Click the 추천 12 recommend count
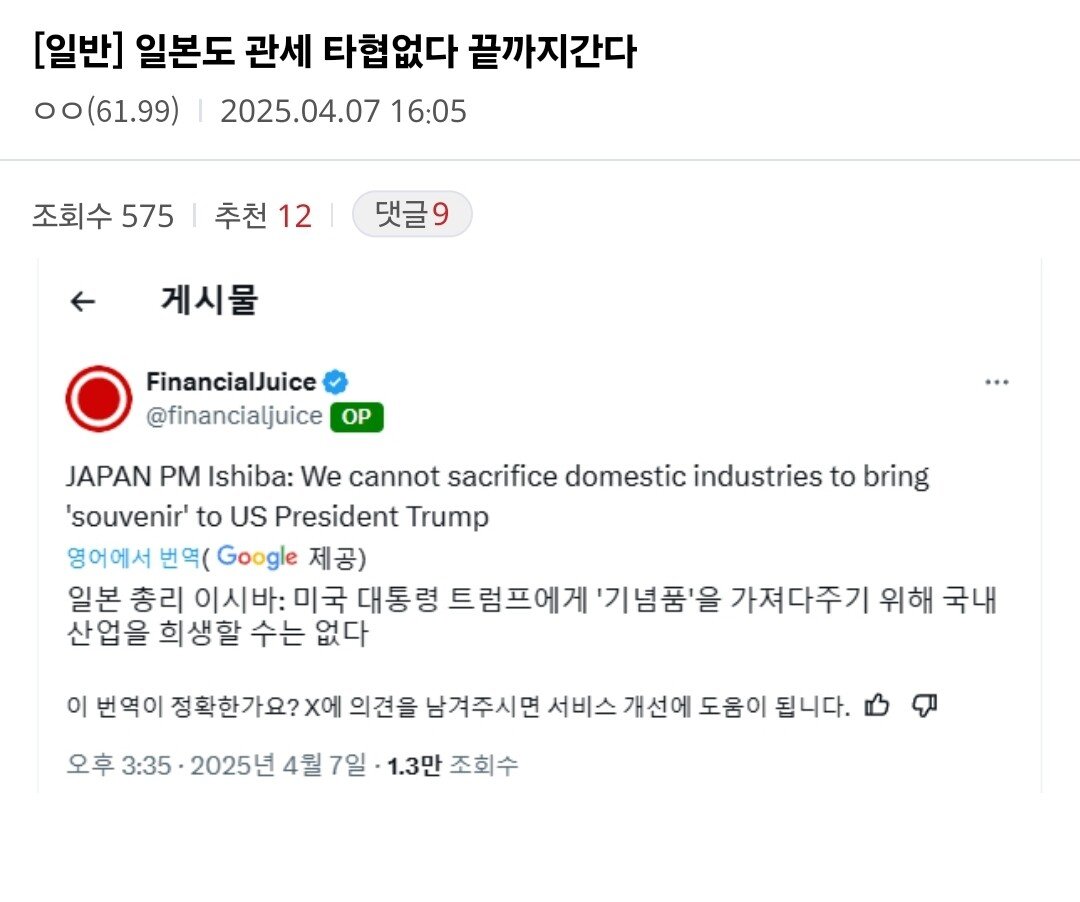This screenshot has height=902, width=1080. (x=264, y=212)
